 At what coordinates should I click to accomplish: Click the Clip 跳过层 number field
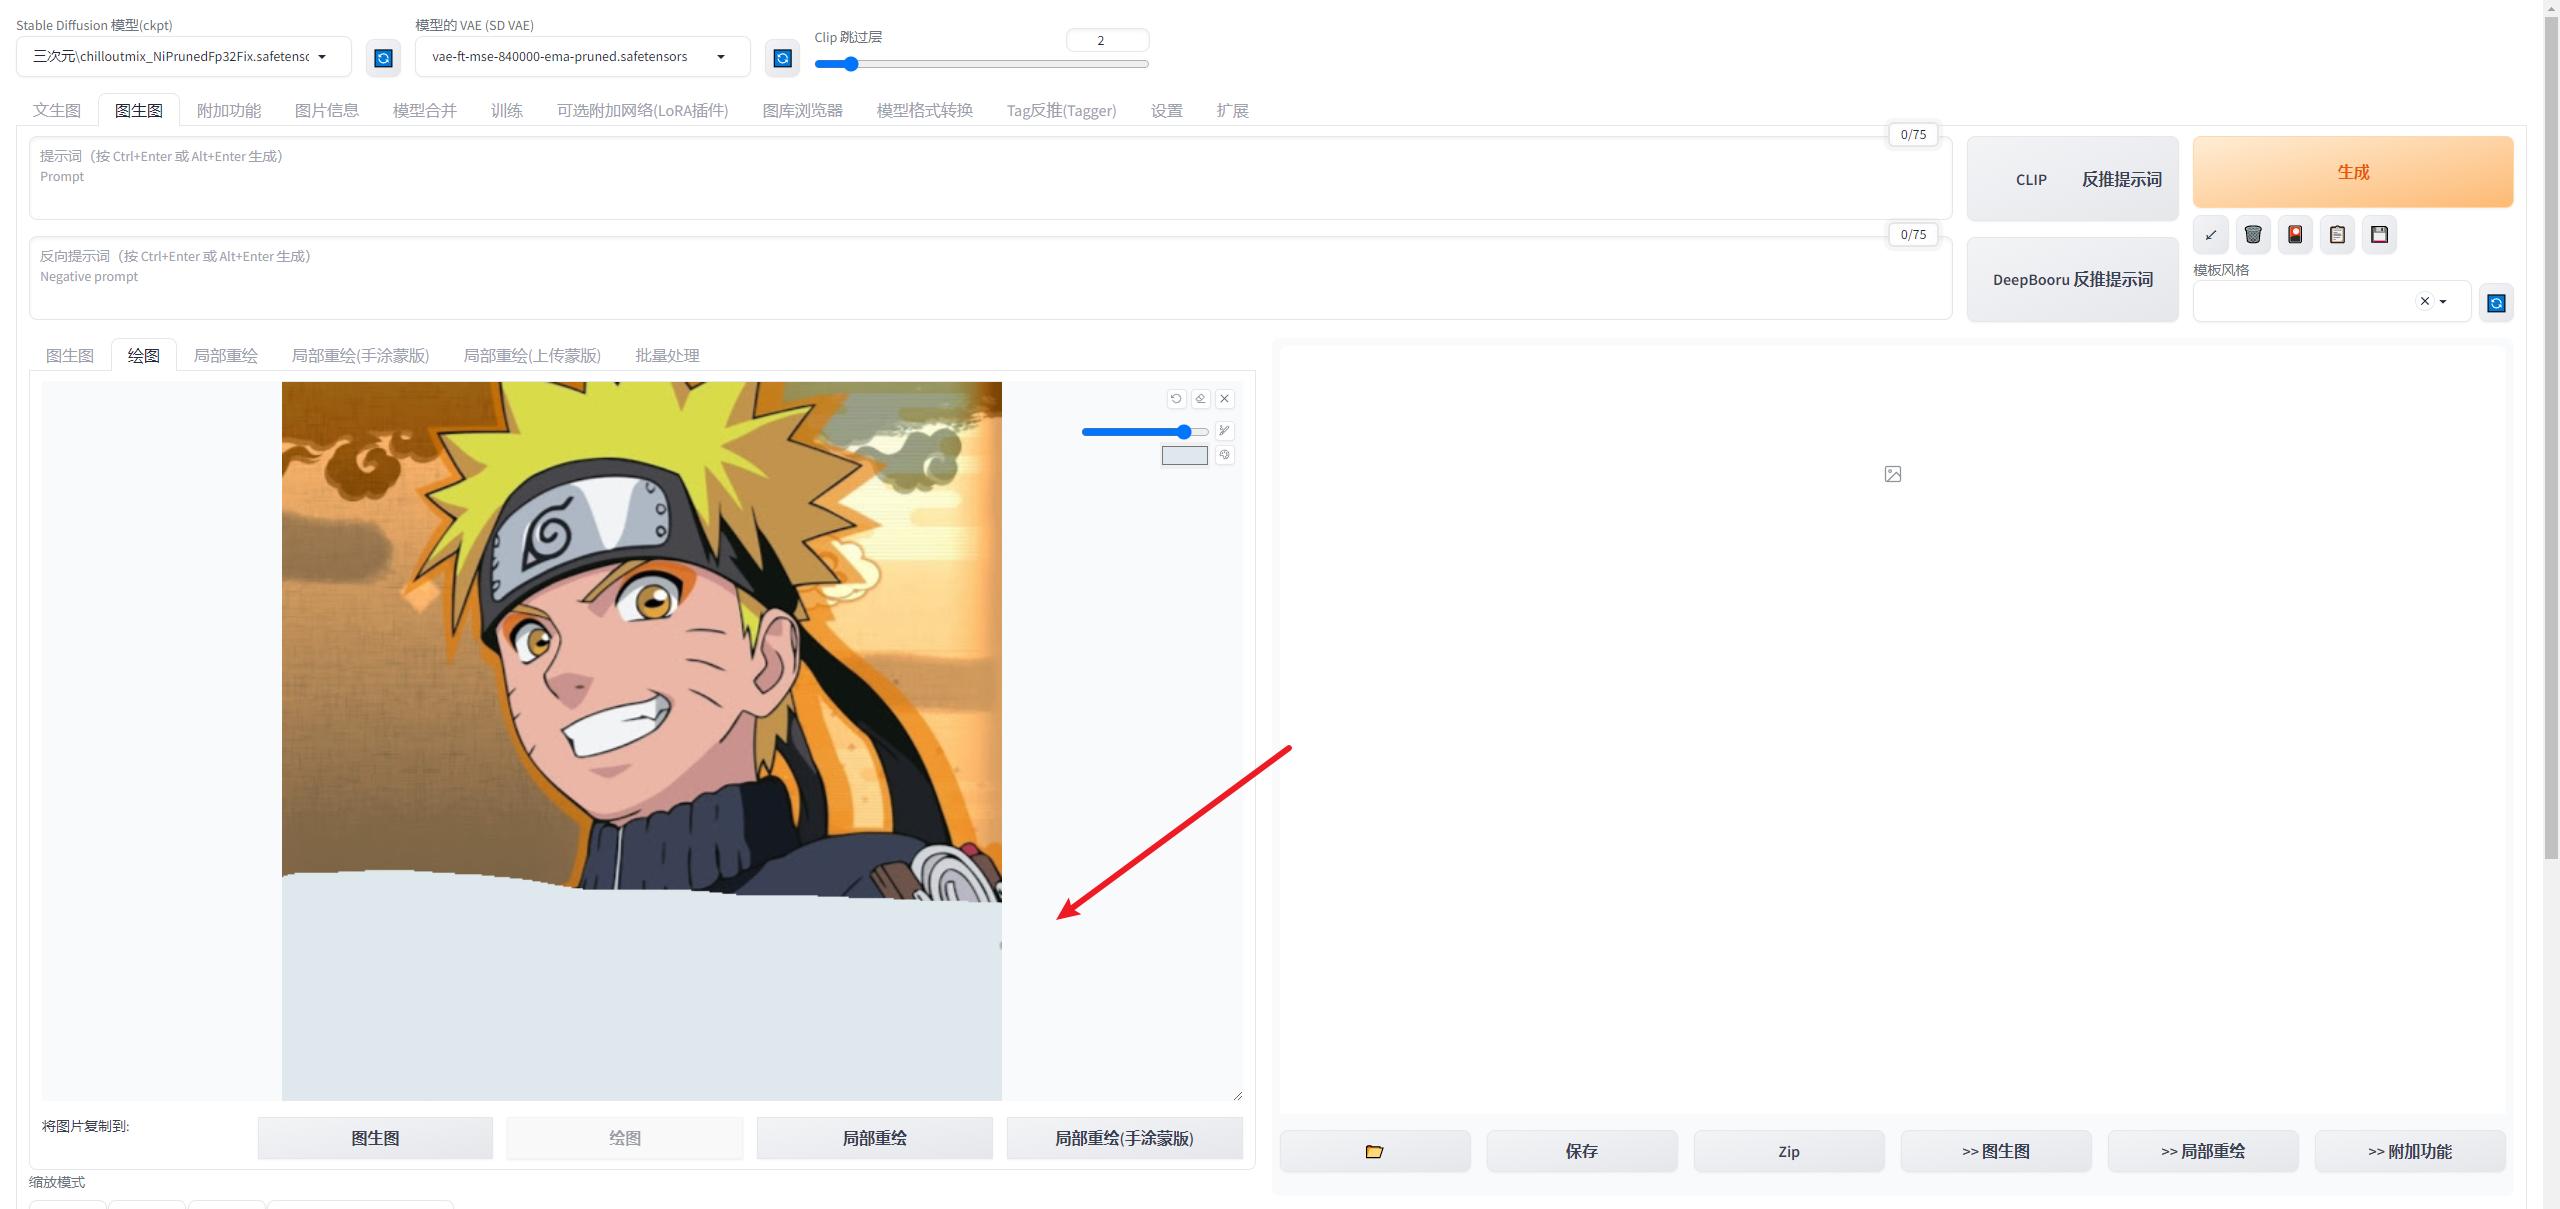click(1107, 40)
